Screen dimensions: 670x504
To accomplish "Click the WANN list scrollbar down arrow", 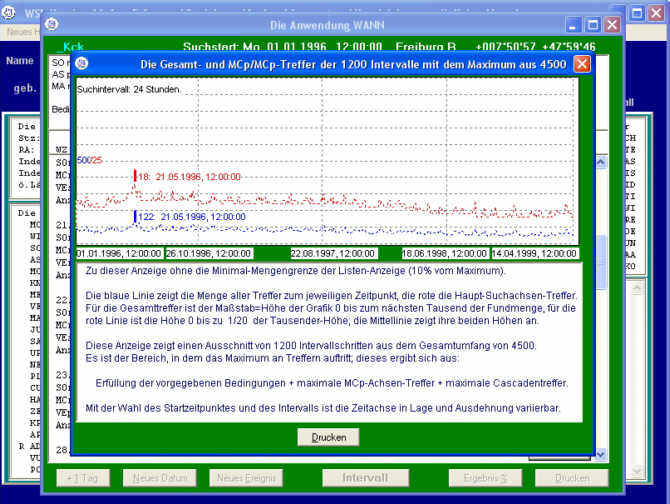I will pyautogui.click(x=601, y=454).
